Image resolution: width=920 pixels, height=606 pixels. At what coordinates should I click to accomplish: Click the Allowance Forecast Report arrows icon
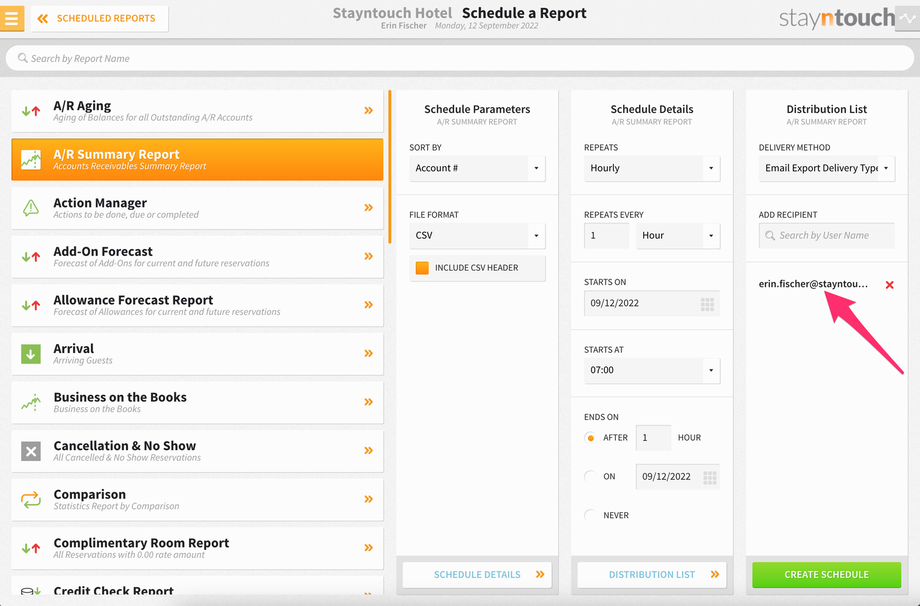(x=31, y=305)
